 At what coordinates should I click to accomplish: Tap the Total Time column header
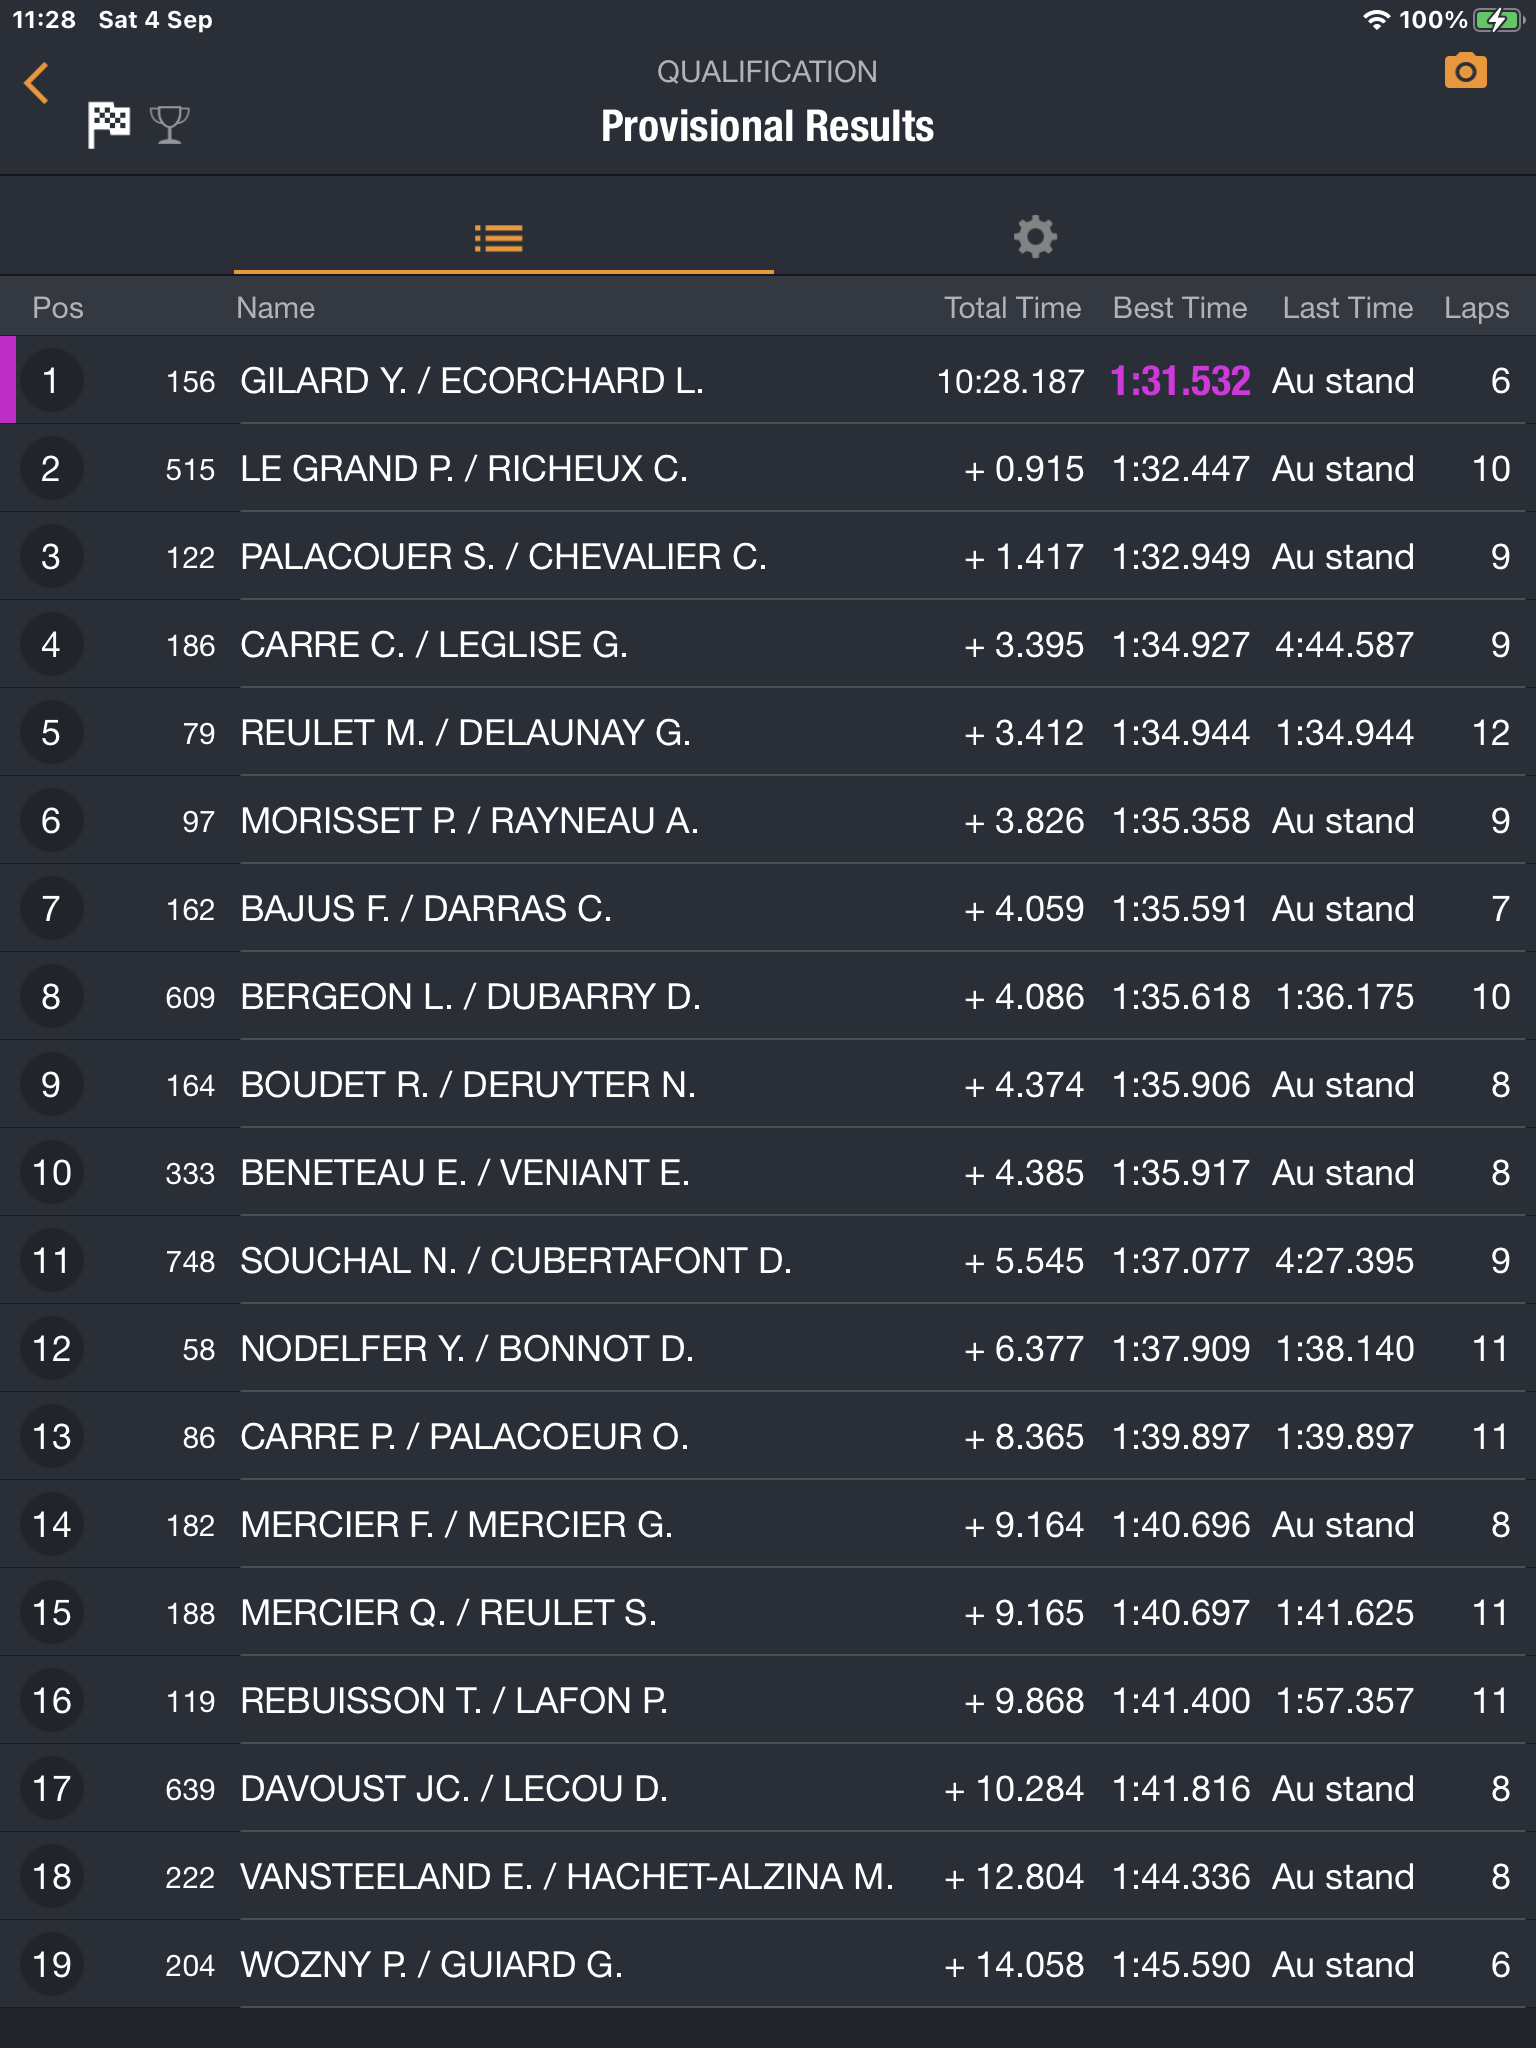click(x=1012, y=308)
